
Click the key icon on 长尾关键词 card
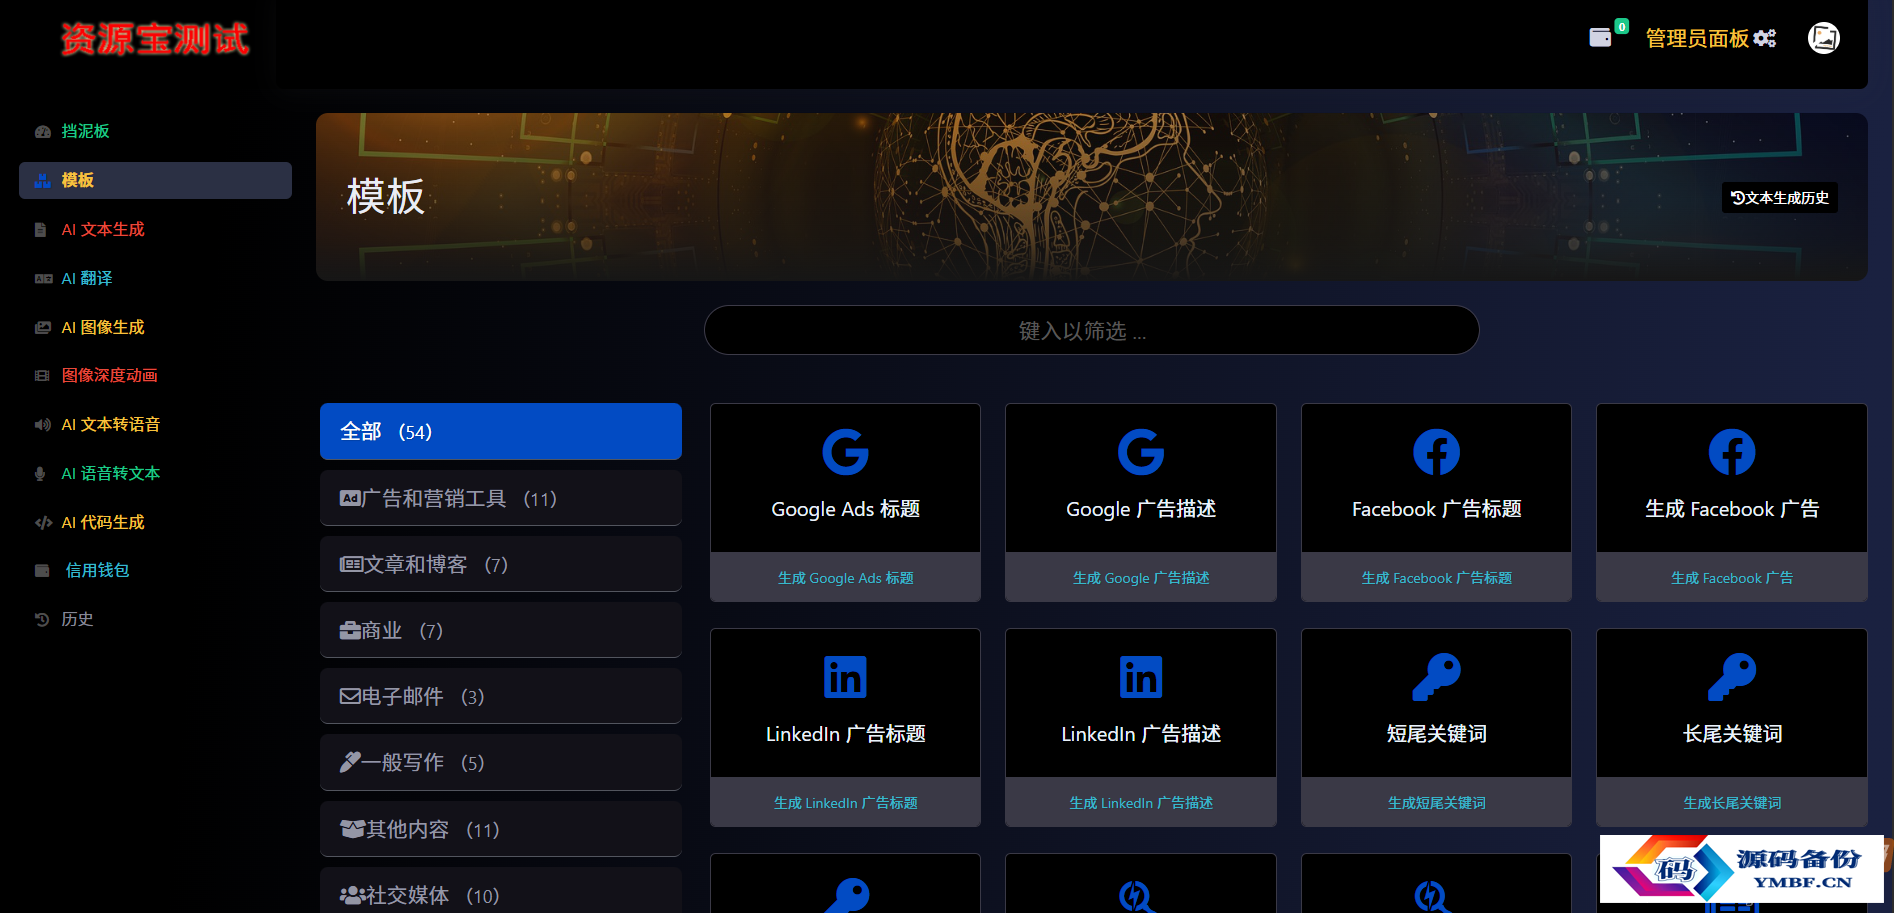click(x=1732, y=677)
